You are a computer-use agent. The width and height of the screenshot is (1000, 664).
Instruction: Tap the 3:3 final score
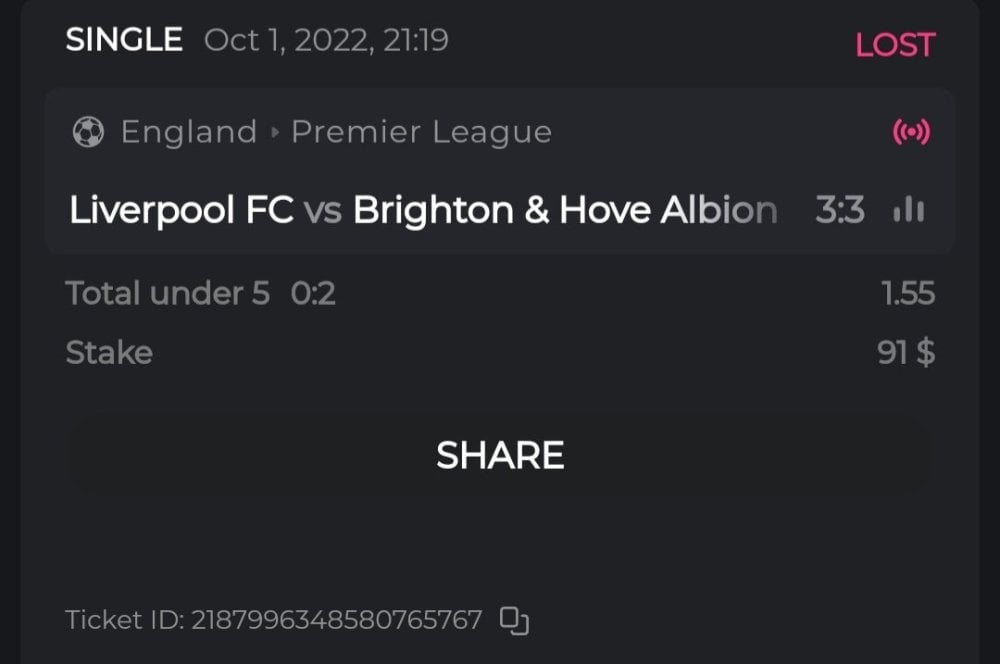(x=840, y=210)
